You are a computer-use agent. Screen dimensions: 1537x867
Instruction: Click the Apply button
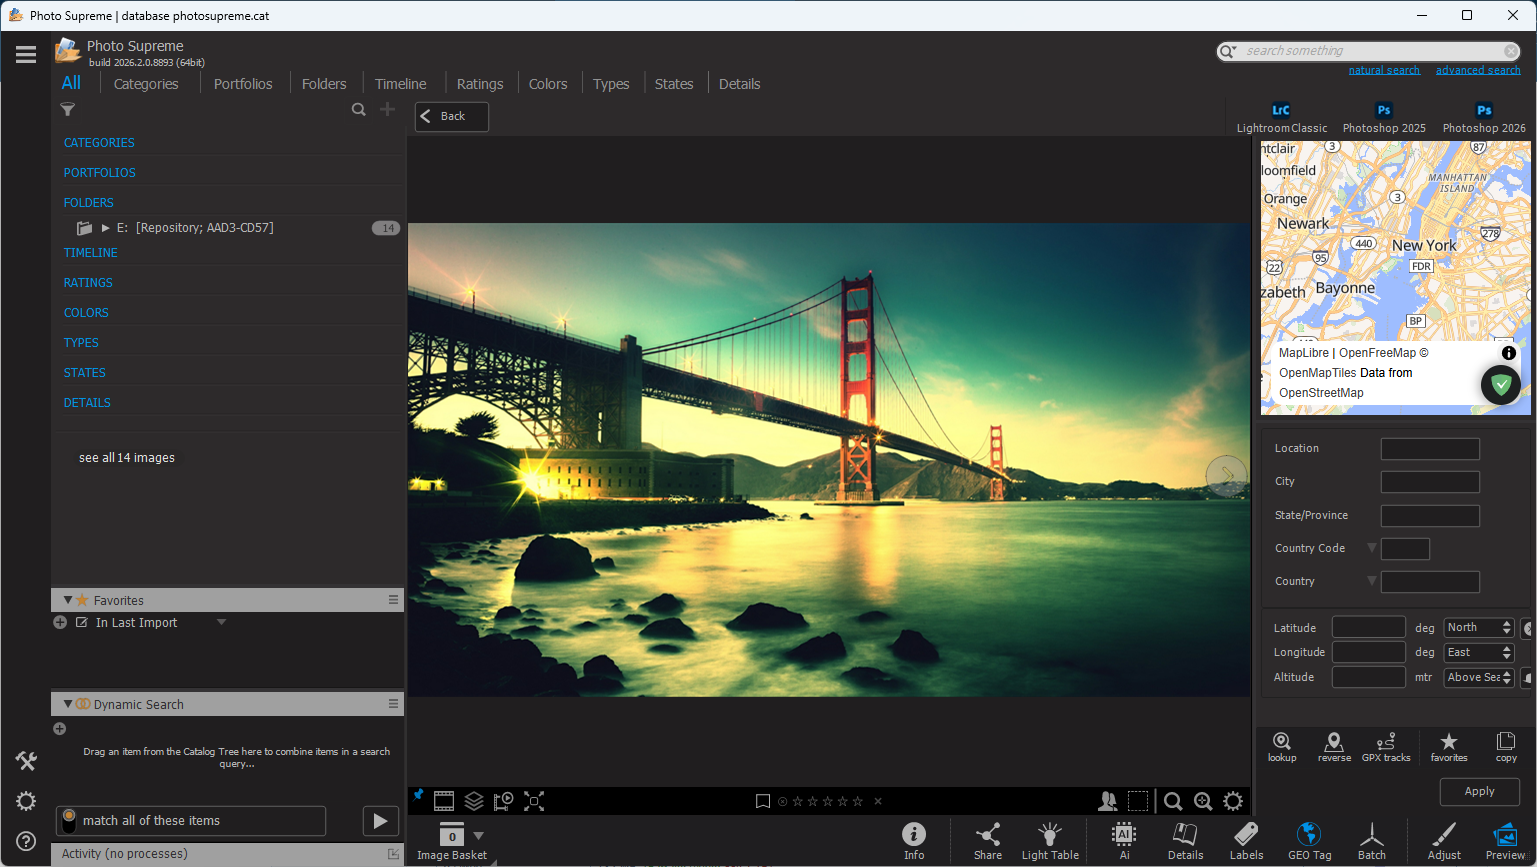[1479, 791]
